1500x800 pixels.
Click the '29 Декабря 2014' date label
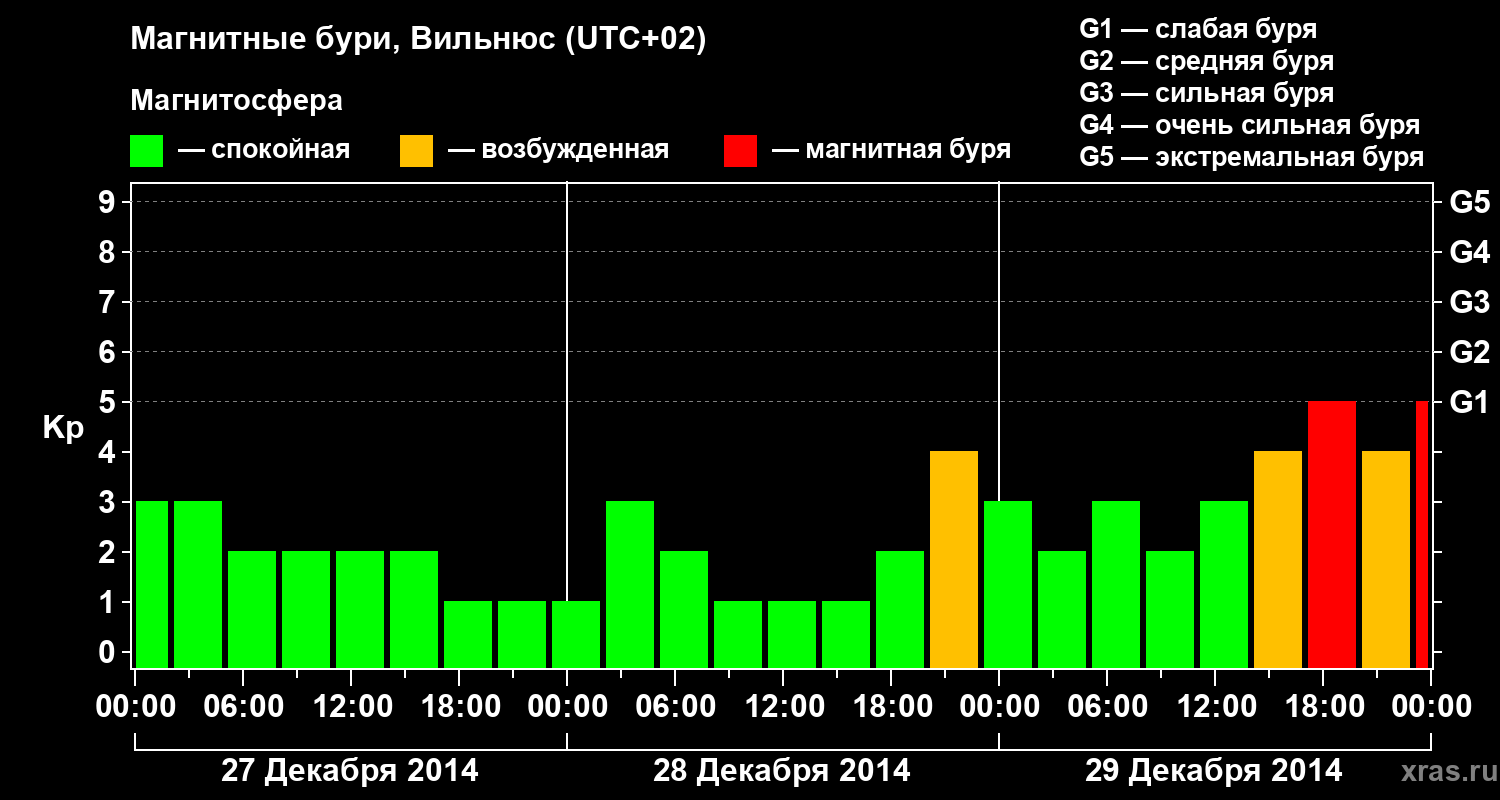[x=1214, y=771]
